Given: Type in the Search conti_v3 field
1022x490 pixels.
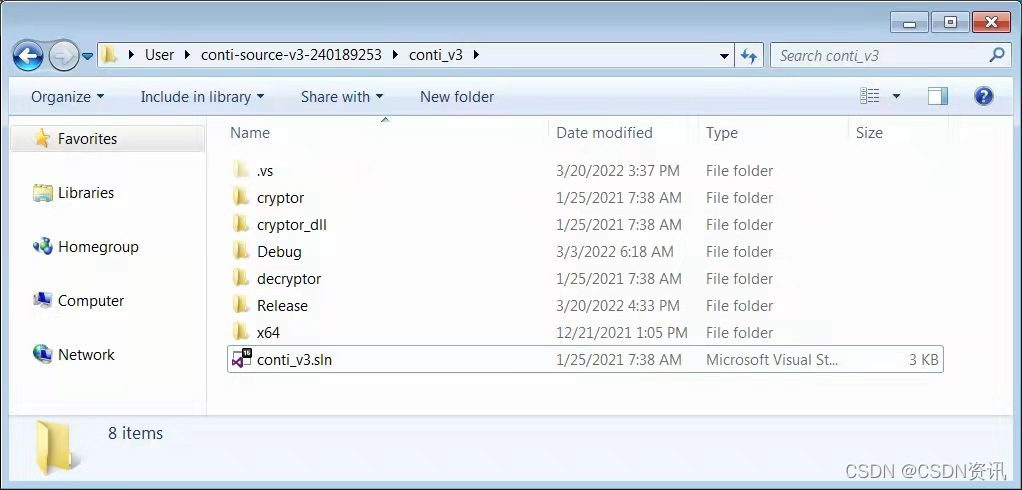Looking at the screenshot, I should tap(880, 56).
